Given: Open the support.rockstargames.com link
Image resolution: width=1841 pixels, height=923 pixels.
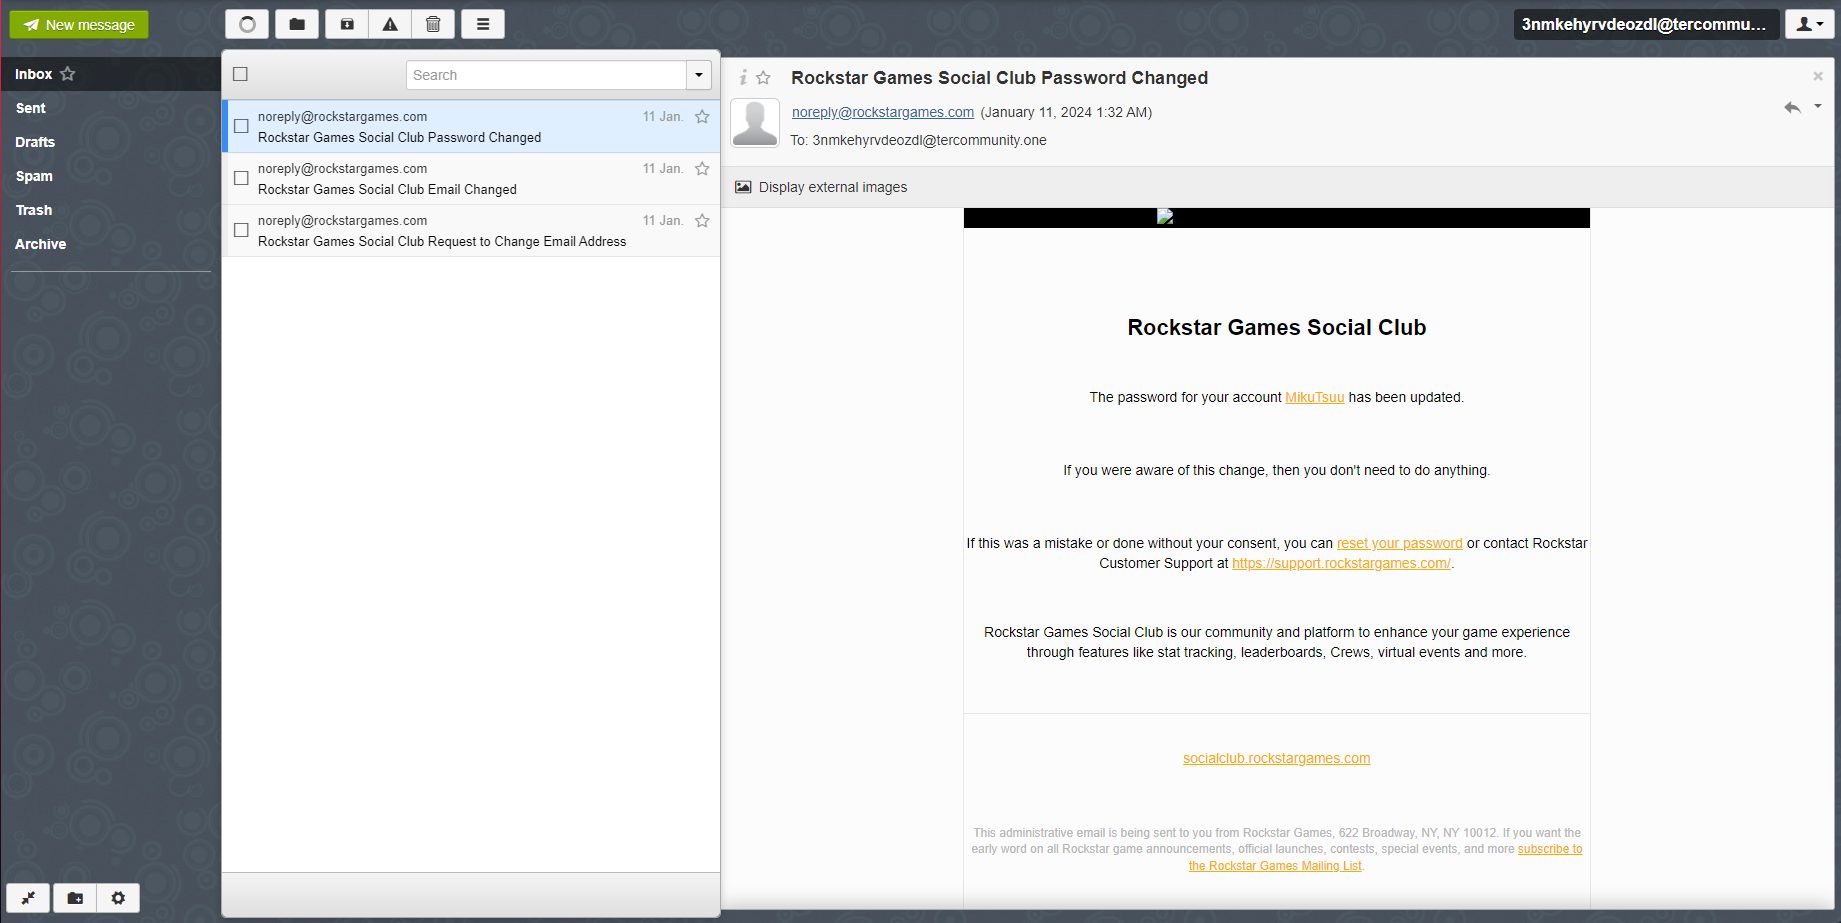Looking at the screenshot, I should coord(1341,563).
